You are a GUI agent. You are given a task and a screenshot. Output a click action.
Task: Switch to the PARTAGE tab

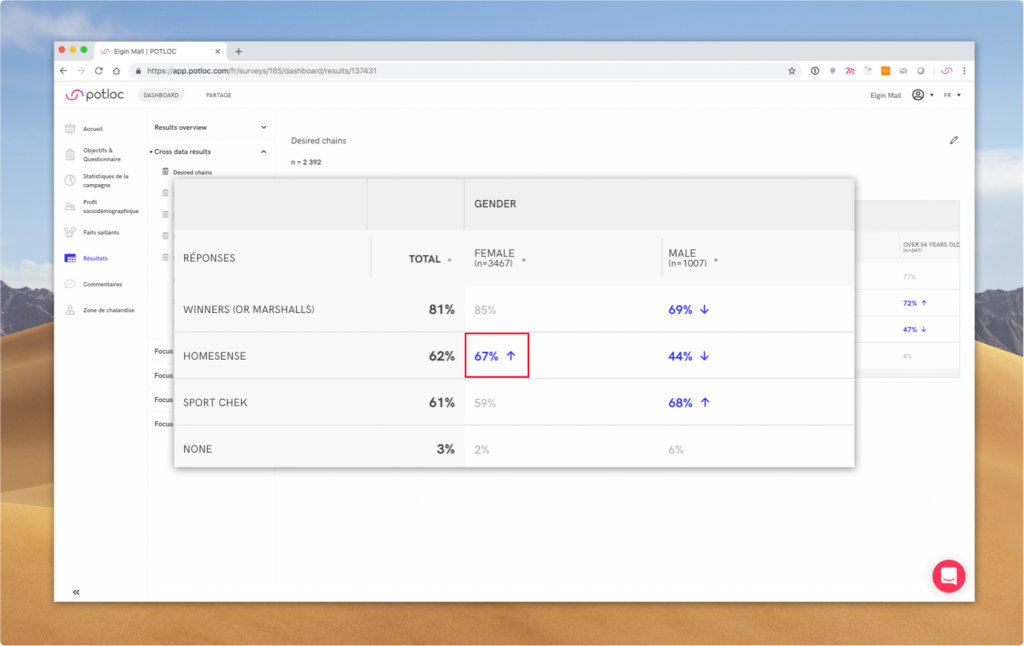click(219, 95)
